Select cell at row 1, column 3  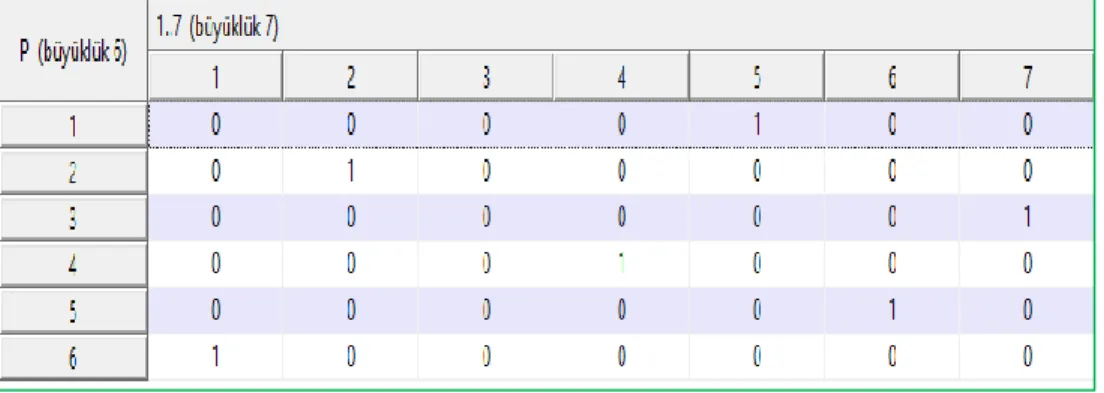point(486,125)
